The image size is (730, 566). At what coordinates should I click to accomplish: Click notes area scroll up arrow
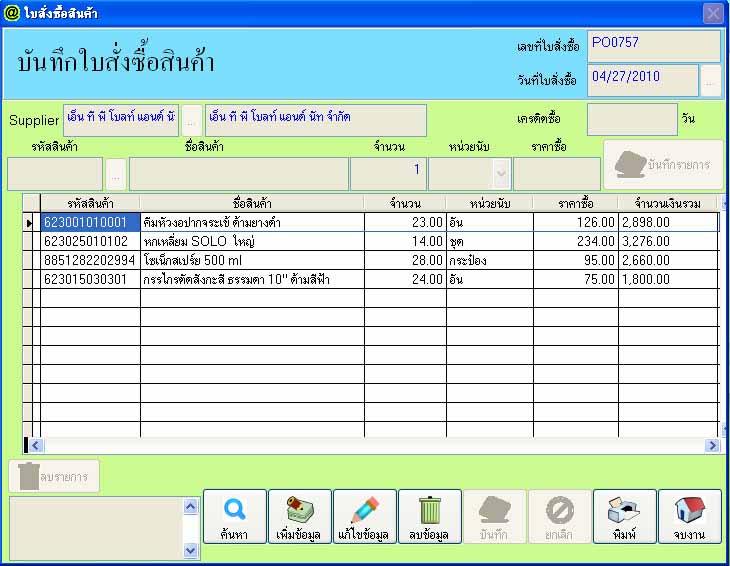(x=190, y=506)
